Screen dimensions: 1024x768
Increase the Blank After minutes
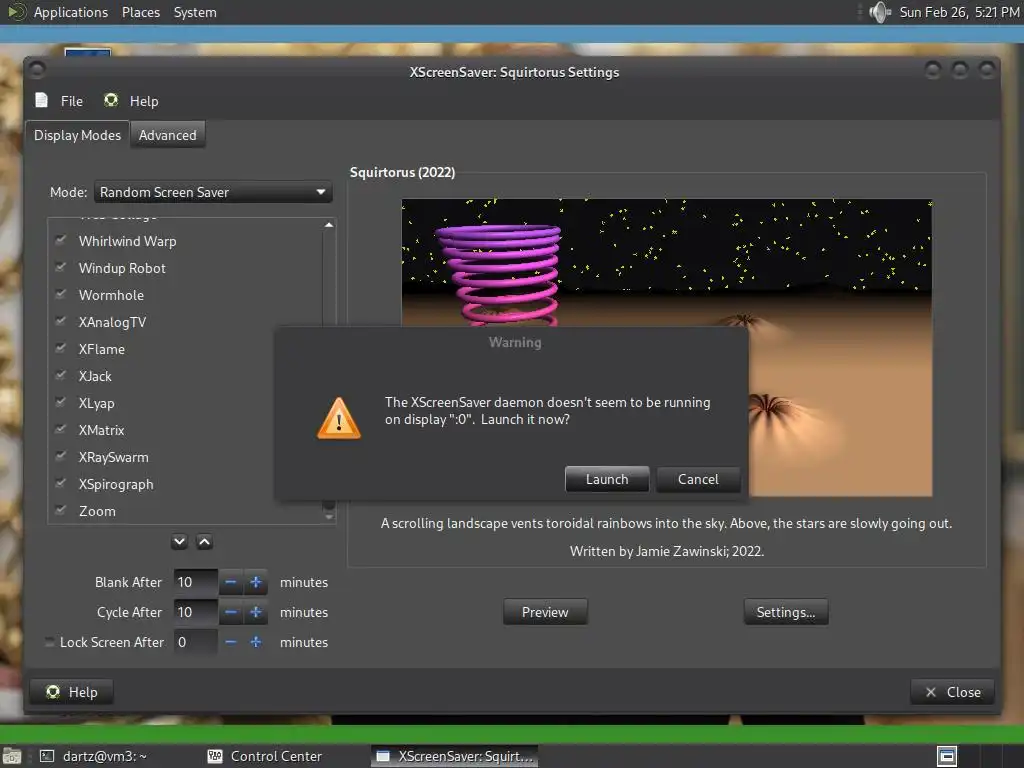point(256,582)
